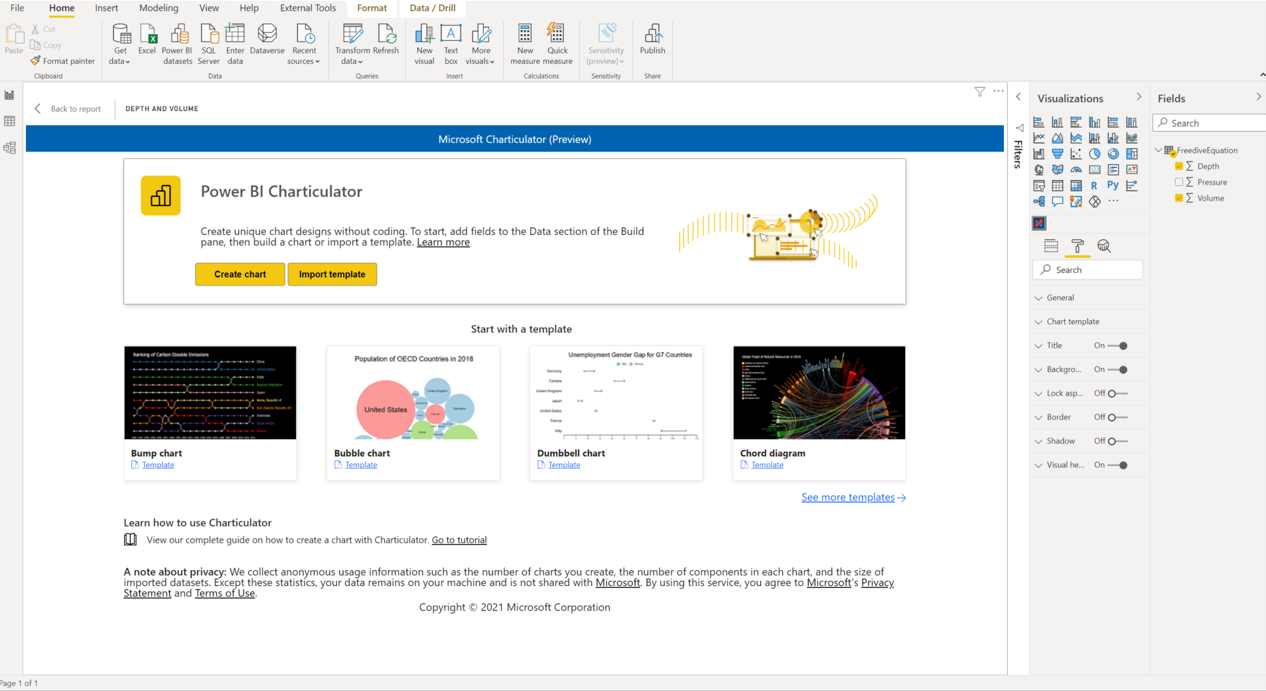Select the Python visual icon
Screen dimensions: 1266x691
click(x=1113, y=185)
